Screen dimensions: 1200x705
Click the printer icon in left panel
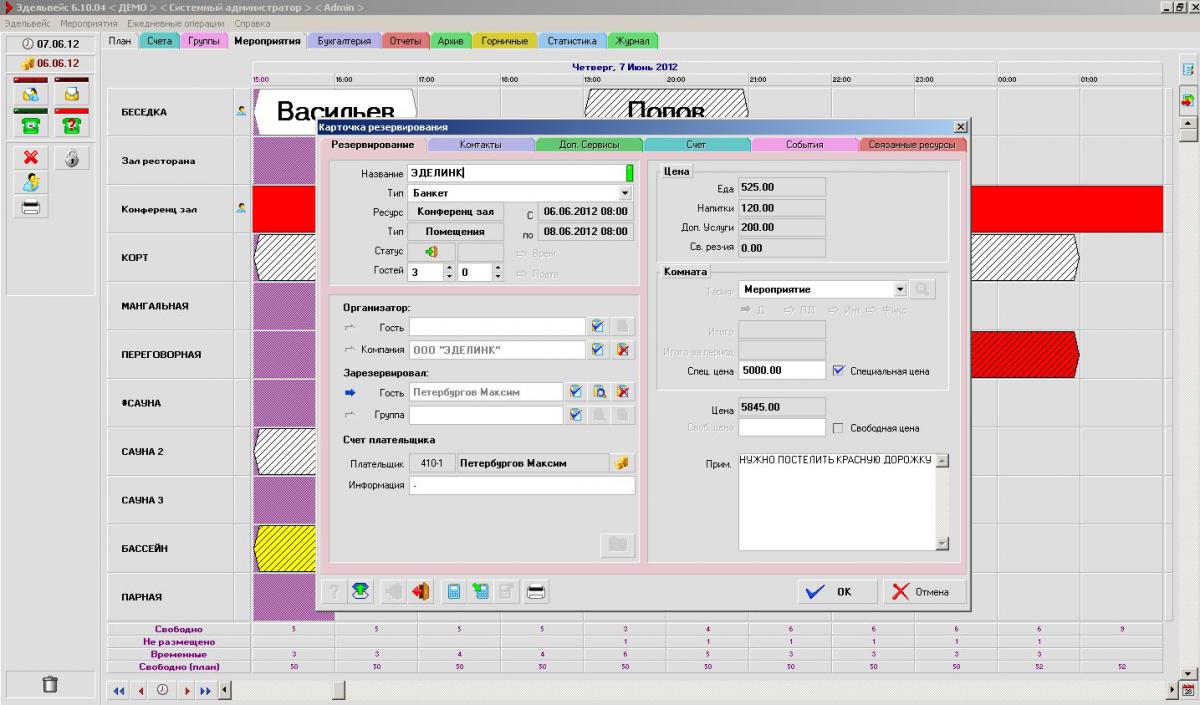point(31,207)
